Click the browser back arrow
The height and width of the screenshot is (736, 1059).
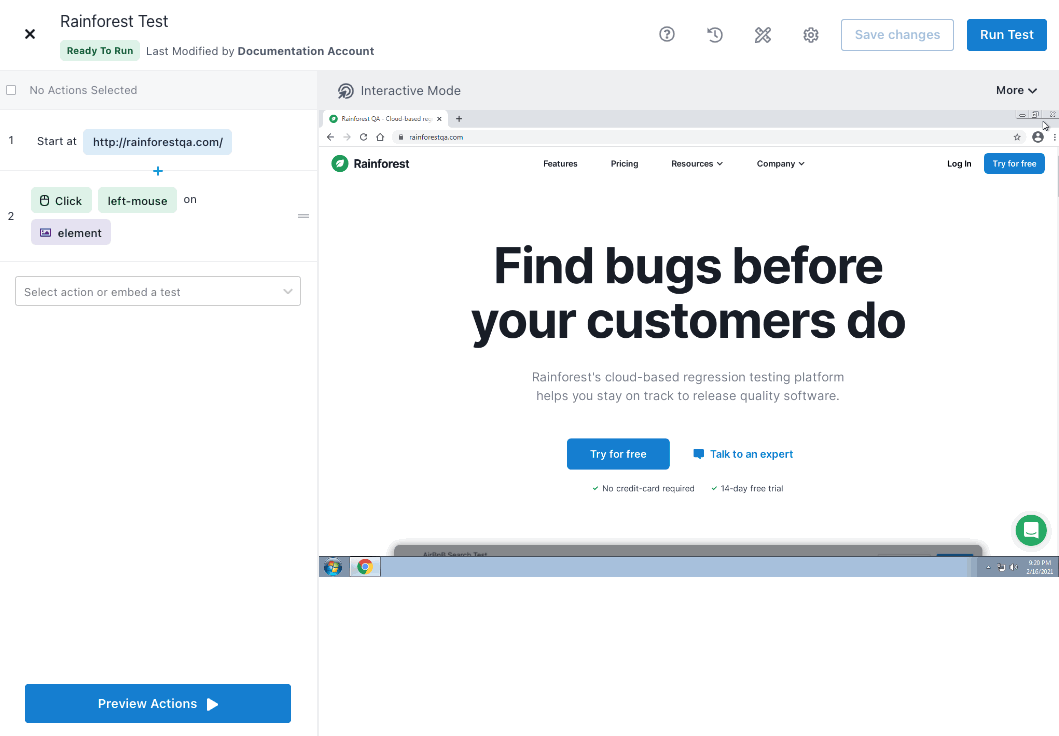point(330,137)
